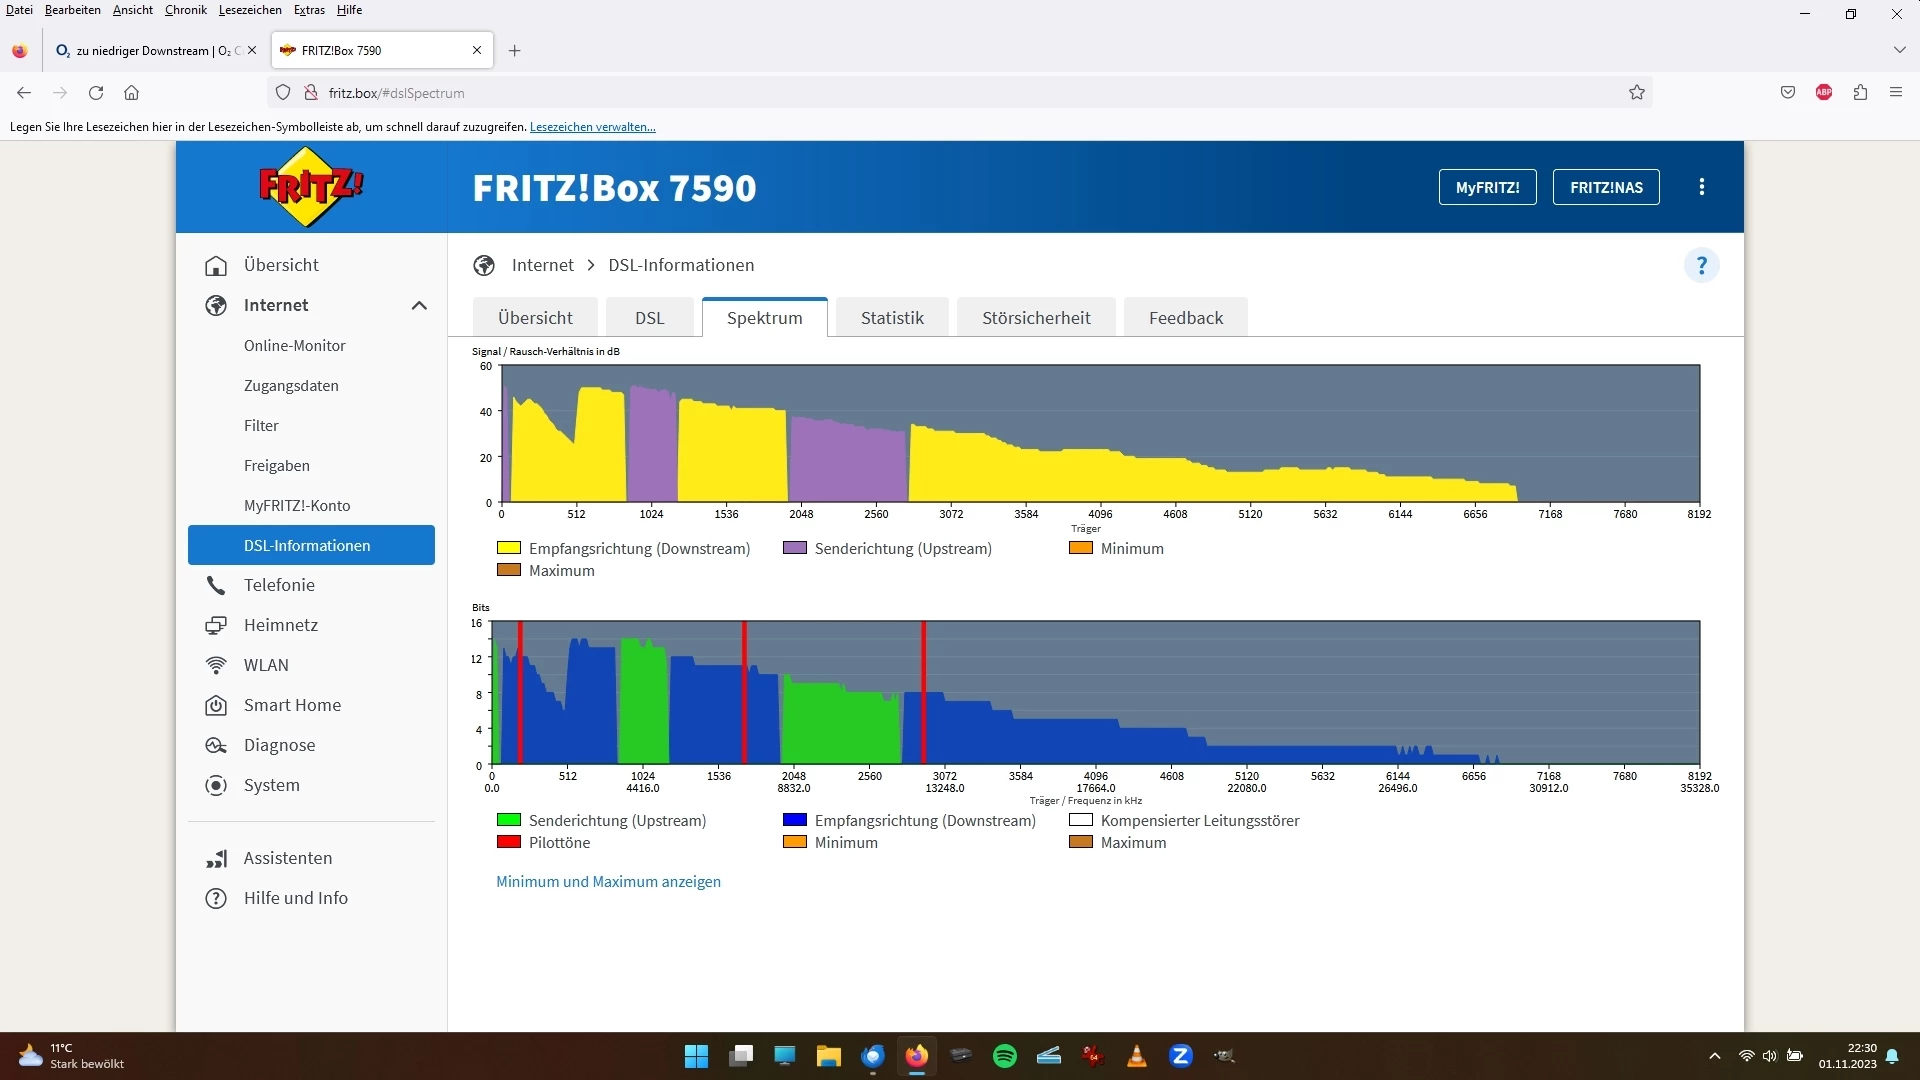This screenshot has width=1920, height=1080.
Task: Click the Smart Home icon in sidebar
Action: (215, 705)
